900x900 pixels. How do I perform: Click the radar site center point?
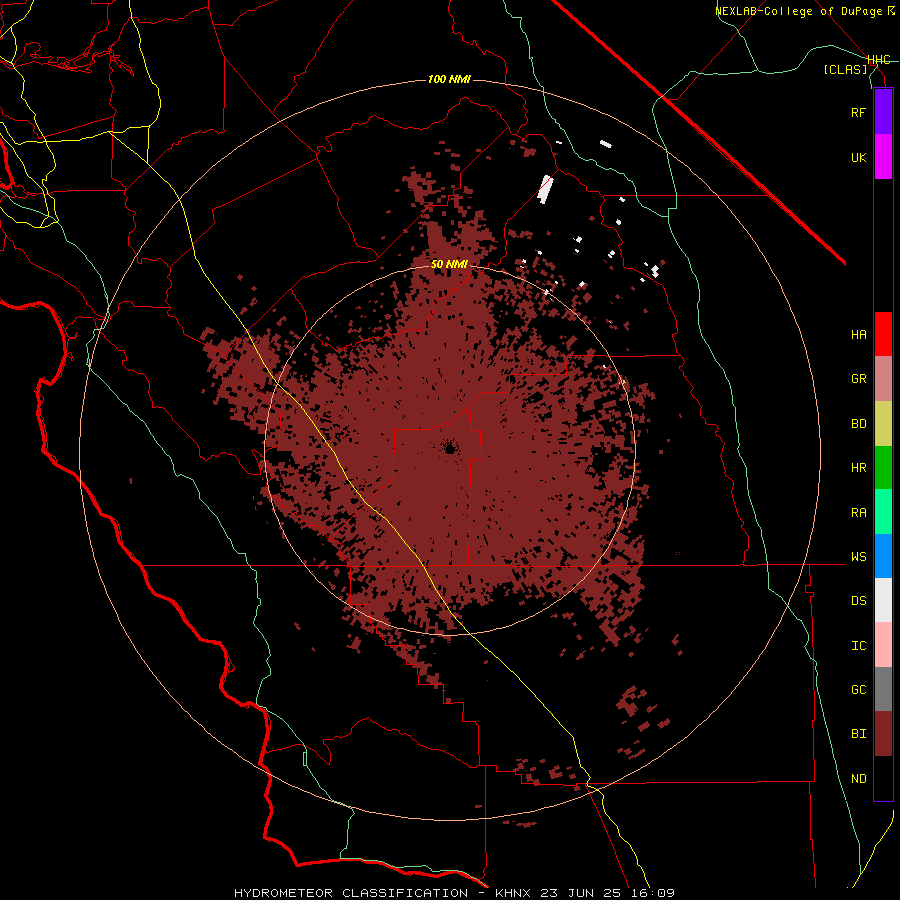click(450, 448)
